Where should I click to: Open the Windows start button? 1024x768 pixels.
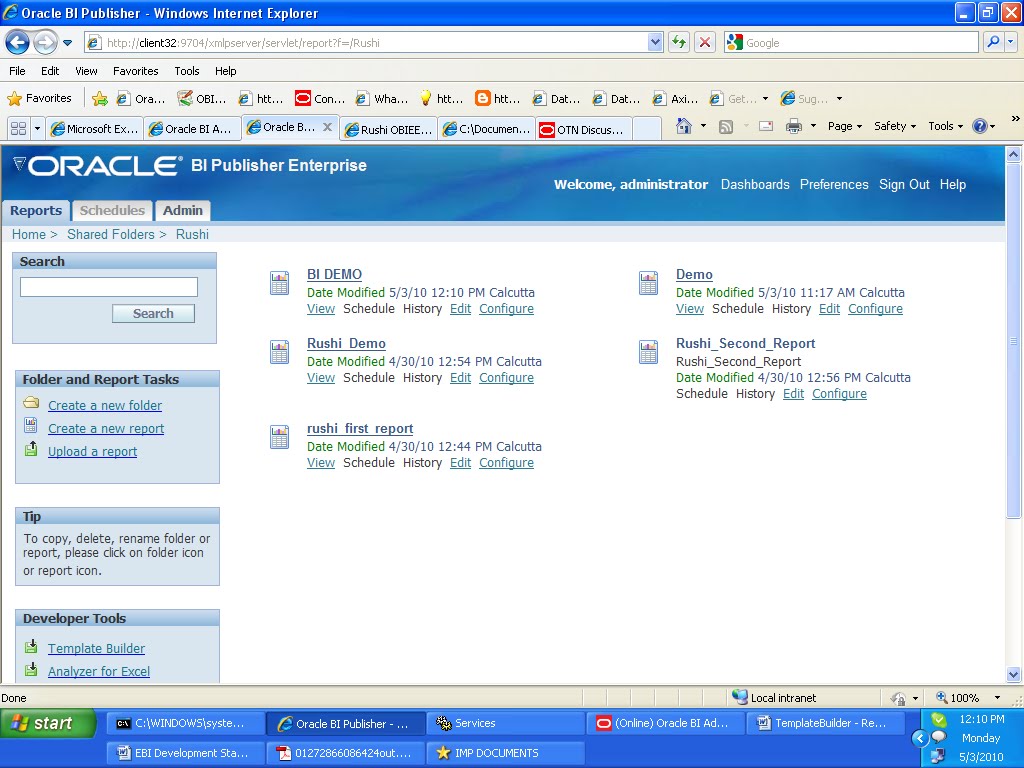[x=48, y=723]
